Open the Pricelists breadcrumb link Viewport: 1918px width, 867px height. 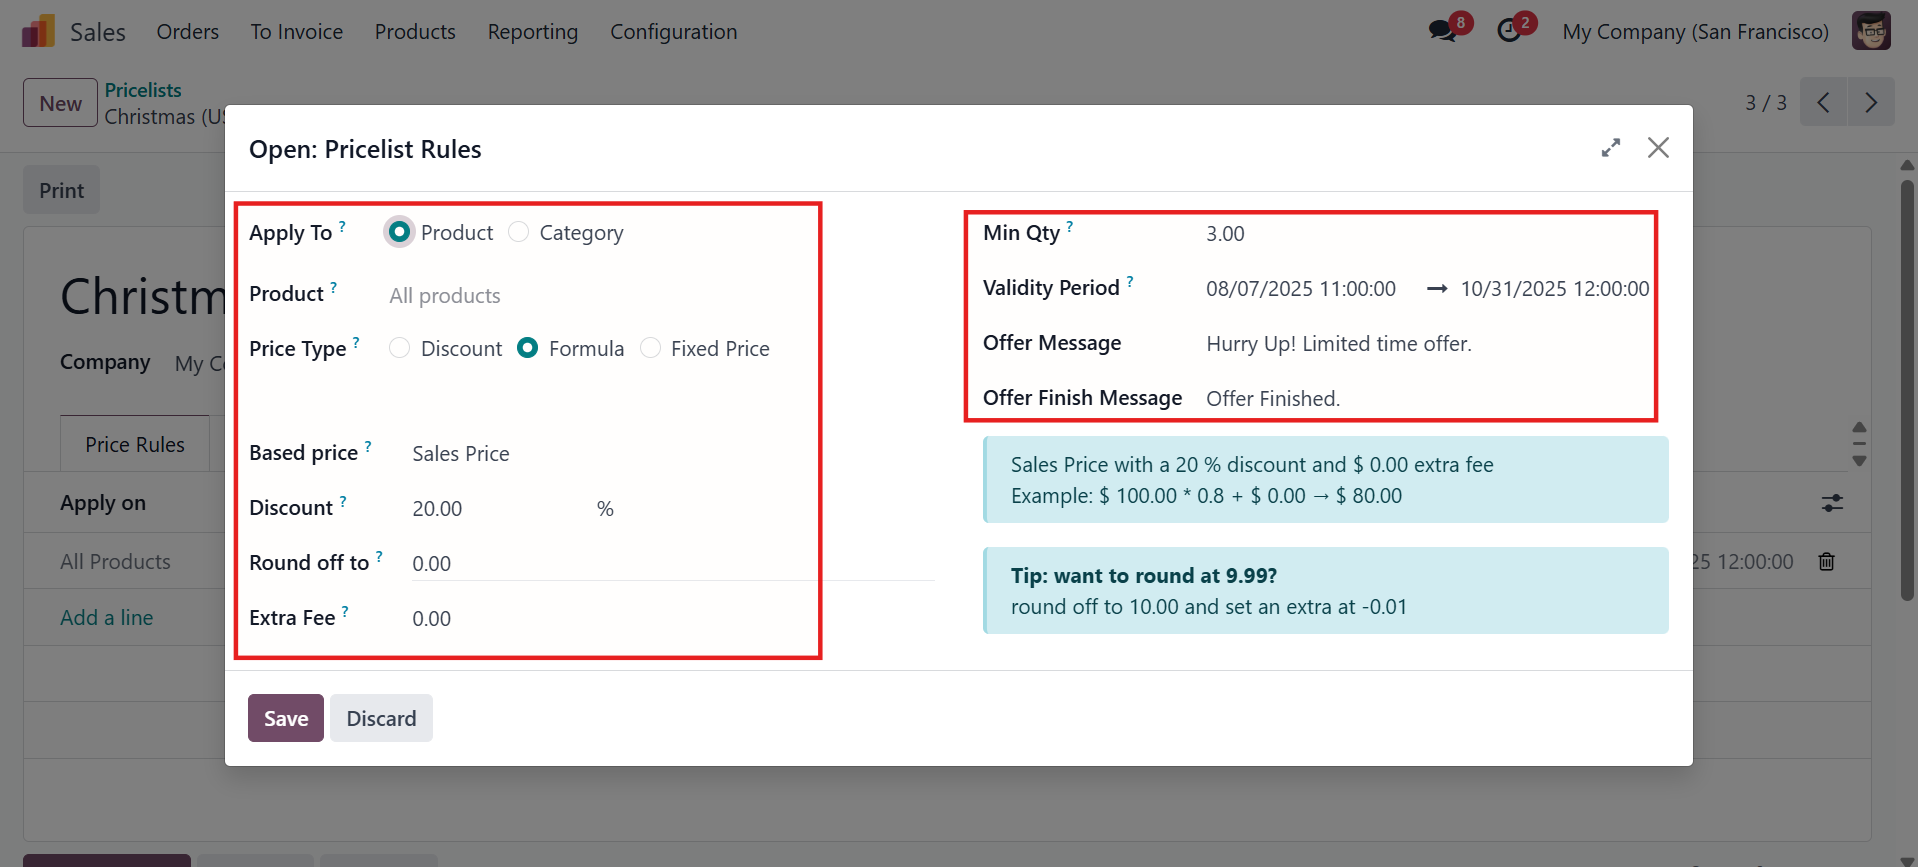(143, 90)
